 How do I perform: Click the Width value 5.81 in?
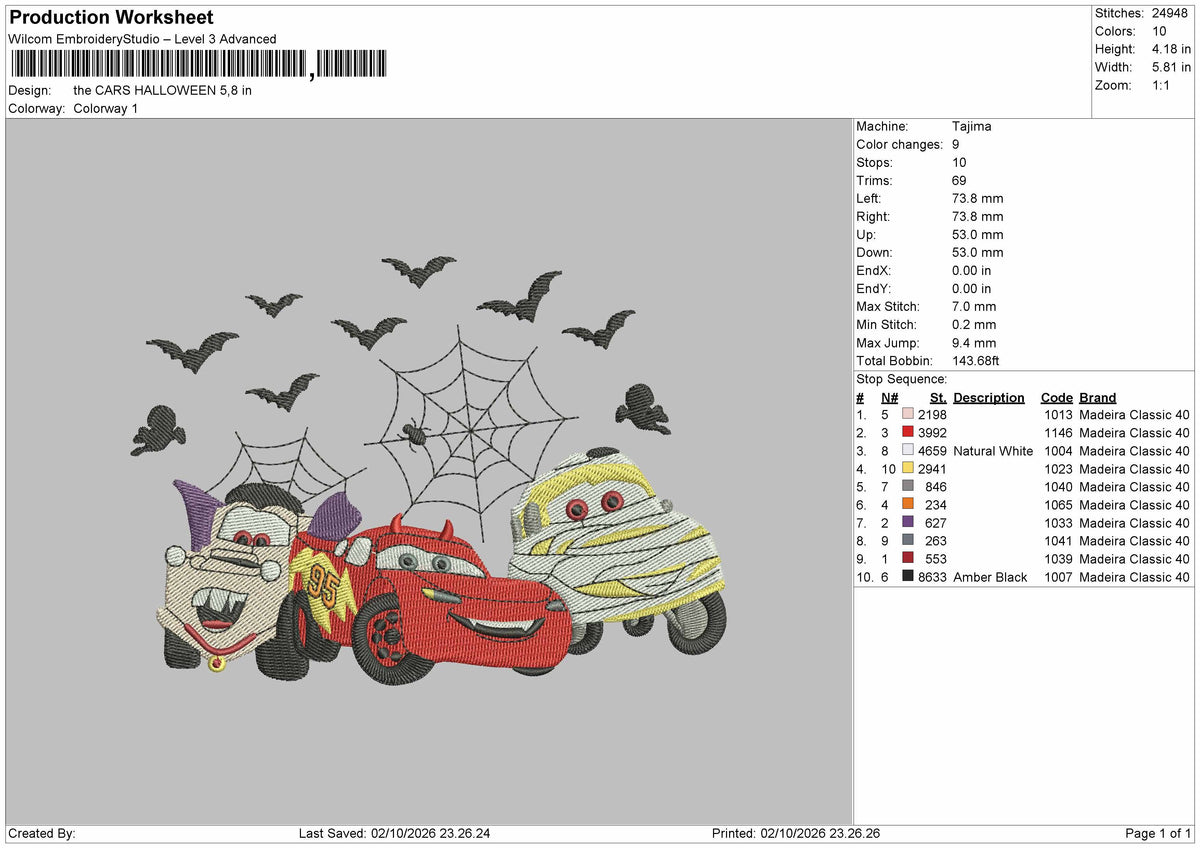(x=1171, y=67)
